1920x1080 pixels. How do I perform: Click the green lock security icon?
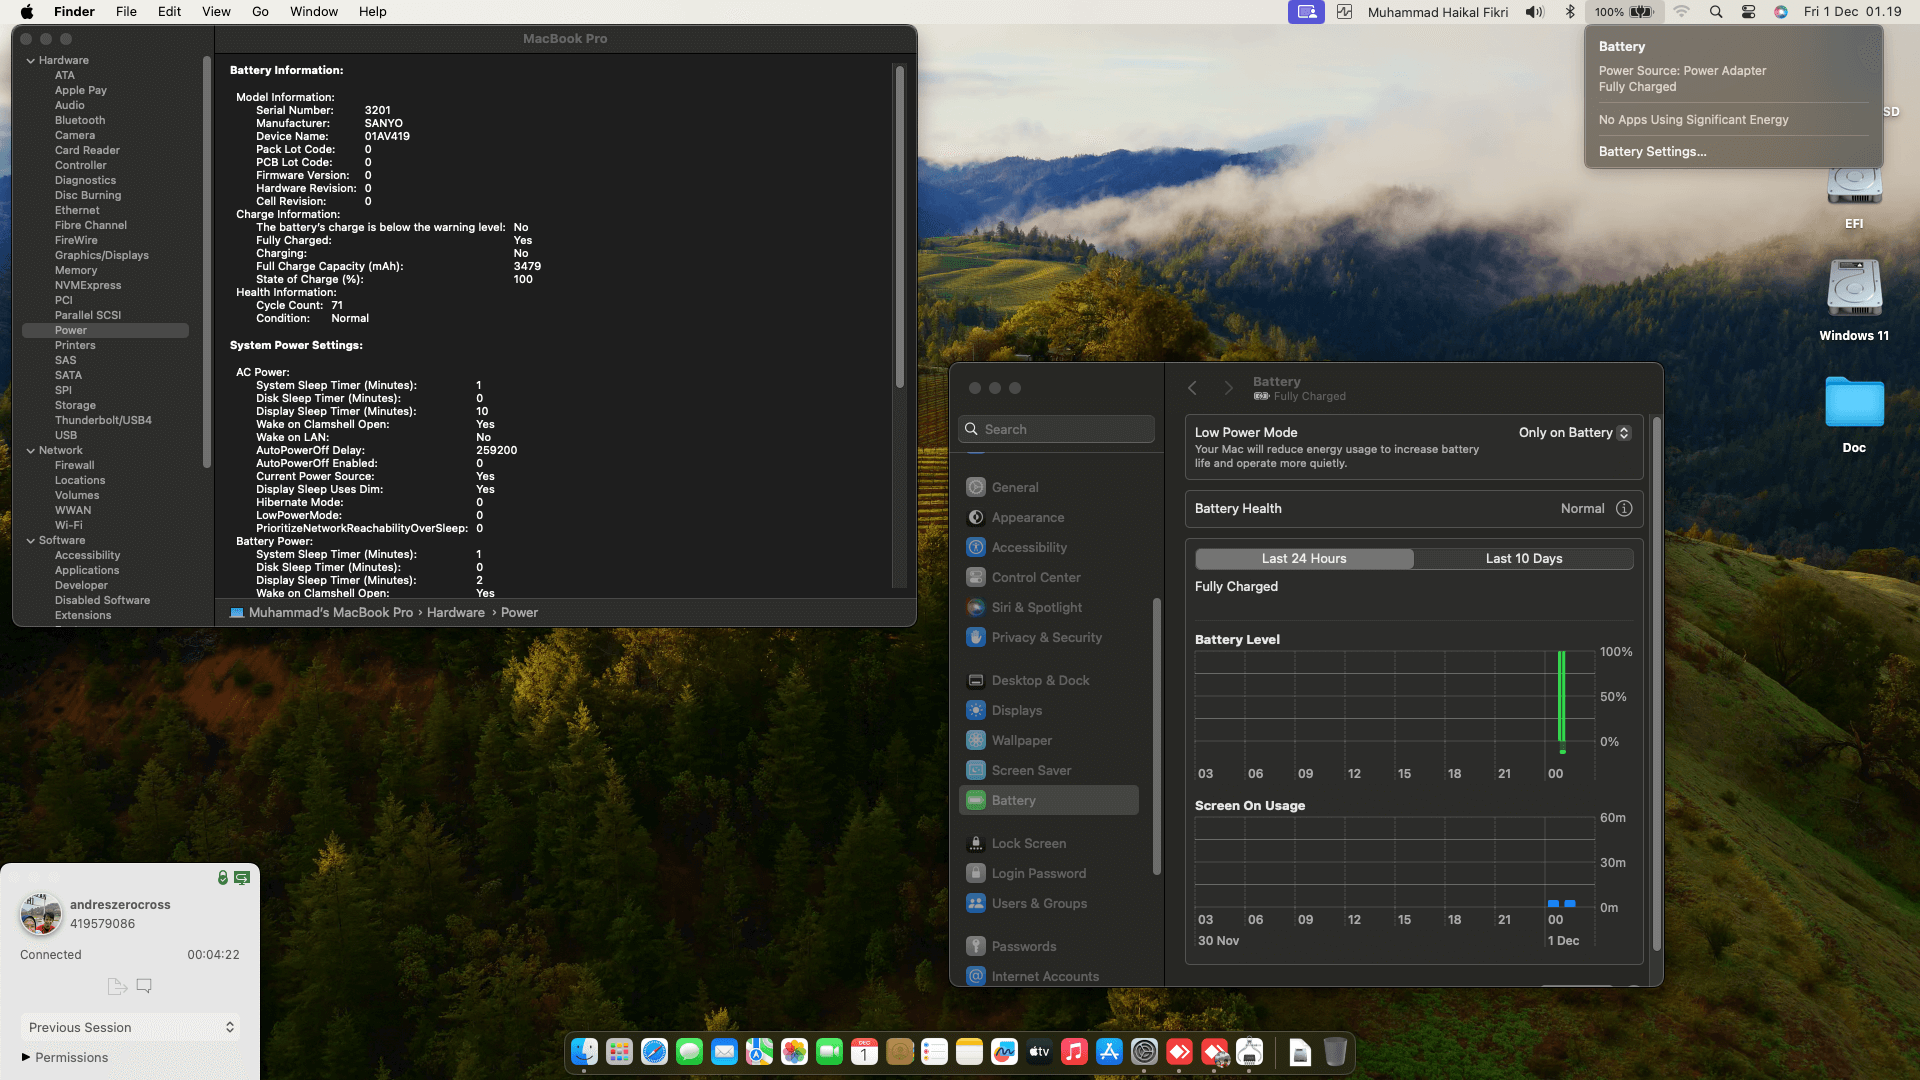pyautogui.click(x=223, y=878)
